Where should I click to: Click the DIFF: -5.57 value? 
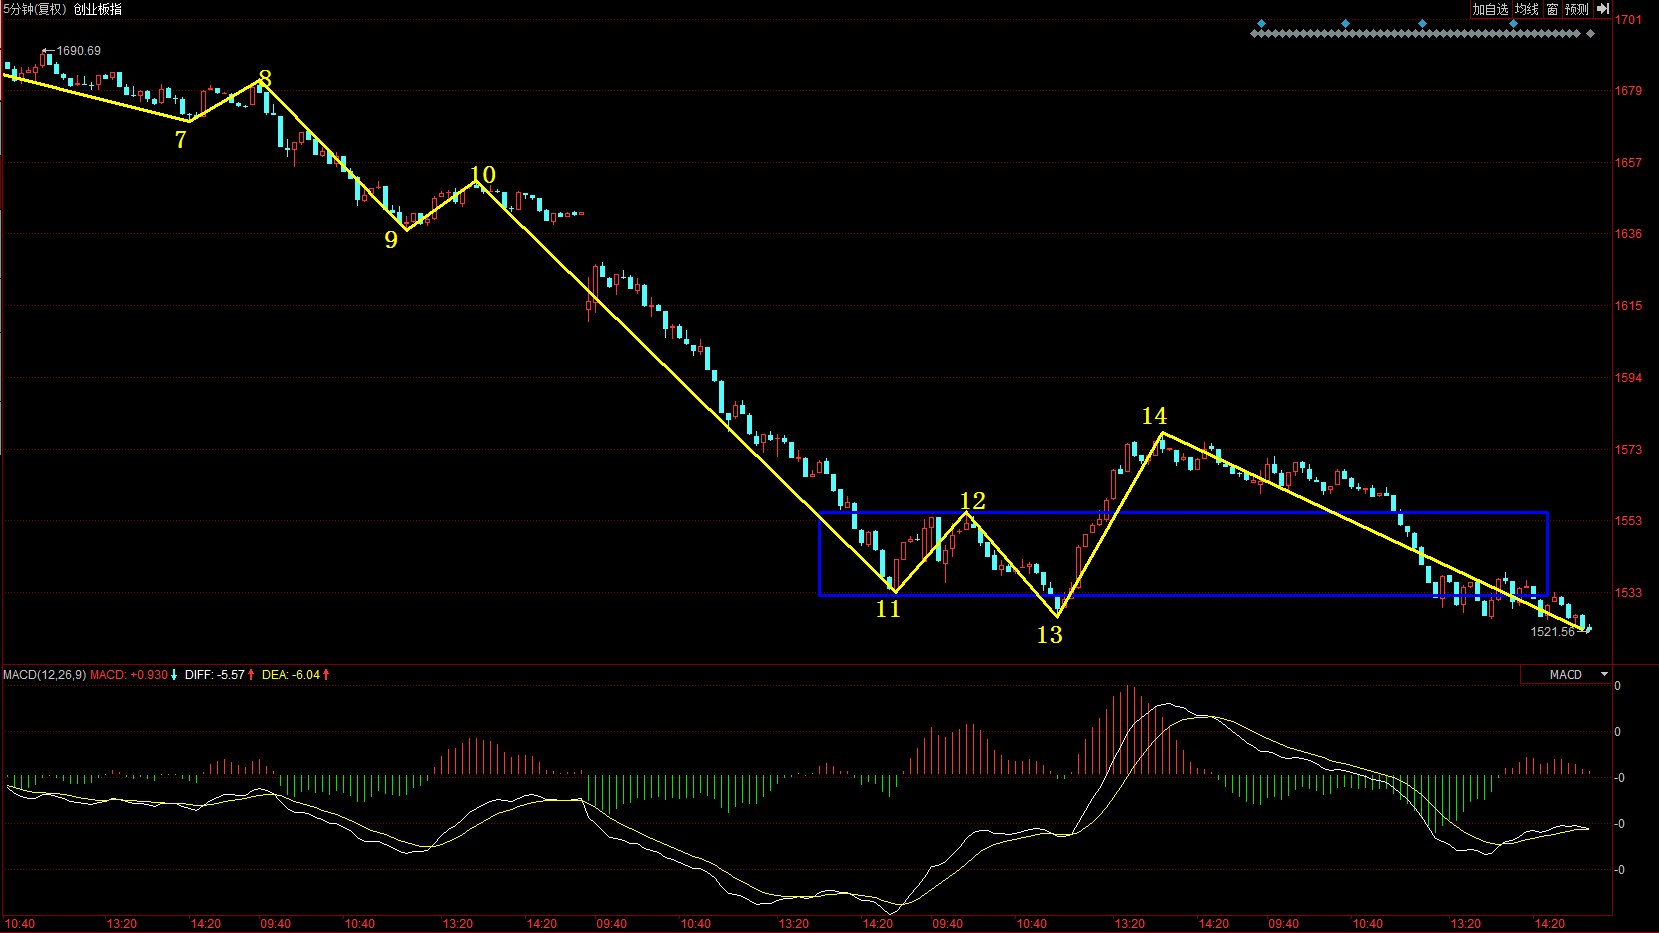214,675
